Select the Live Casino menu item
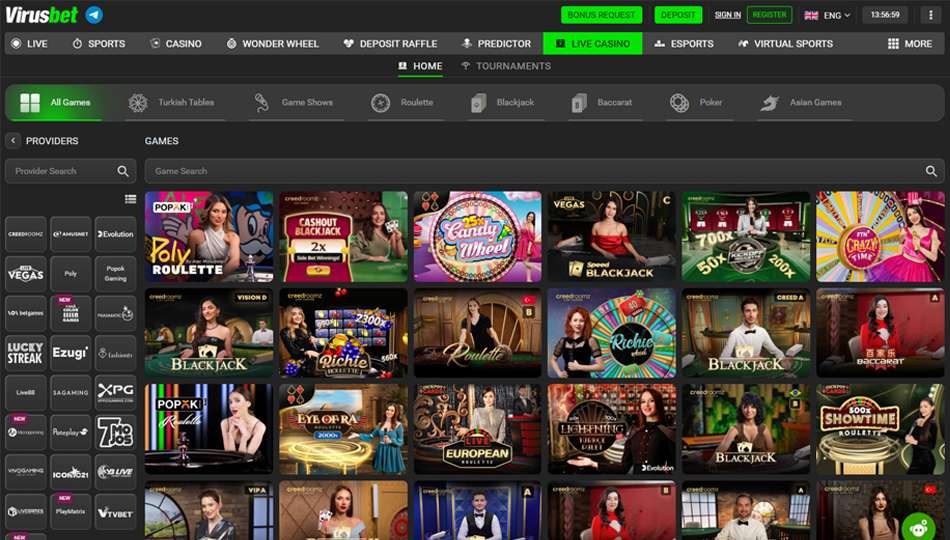This screenshot has height=540, width=950. pos(593,44)
